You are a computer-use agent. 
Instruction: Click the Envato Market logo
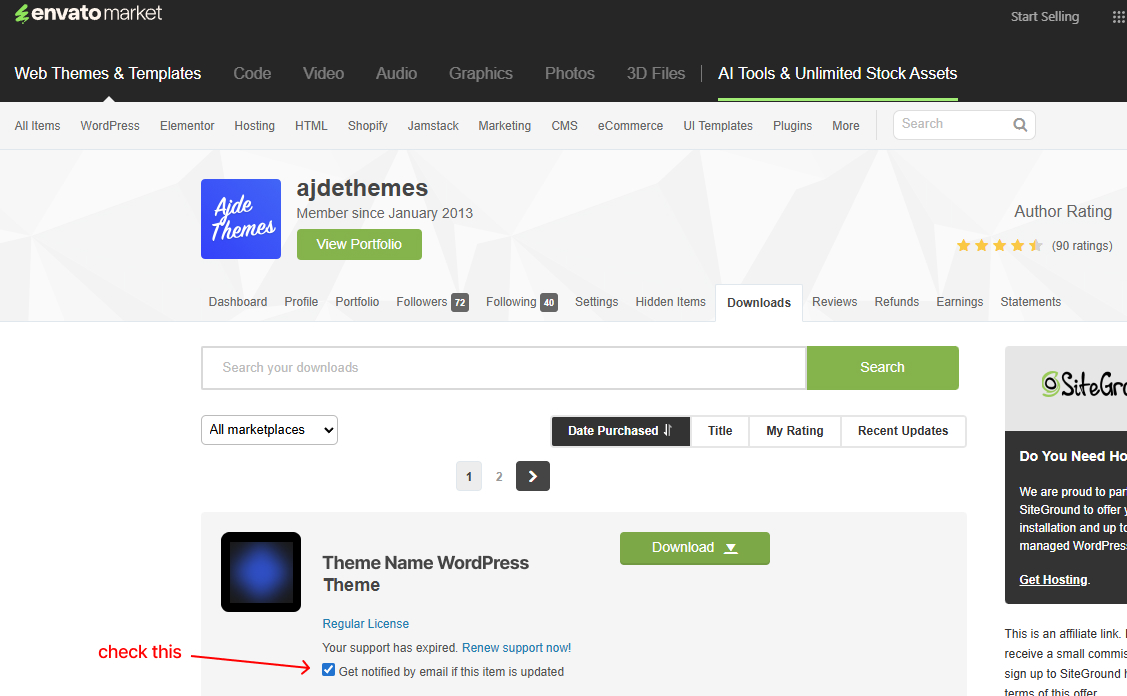pyautogui.click(x=88, y=15)
